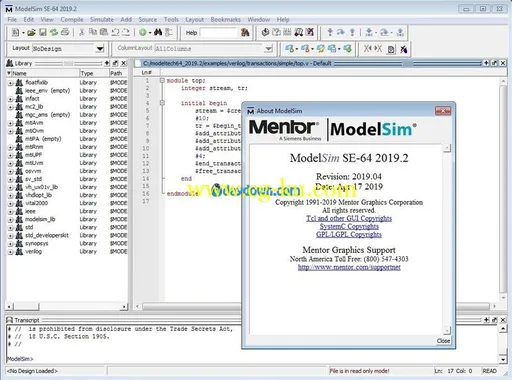Select the synopsys library row
Image resolution: width=512 pixels, height=380 pixels.
coord(67,244)
